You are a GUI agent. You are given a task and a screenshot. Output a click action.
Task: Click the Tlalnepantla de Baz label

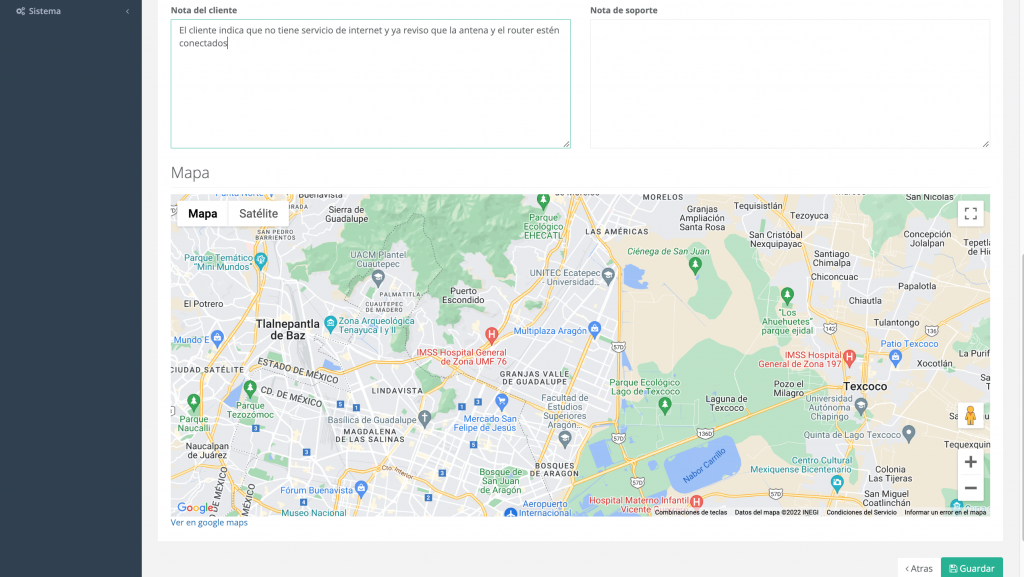click(x=287, y=330)
